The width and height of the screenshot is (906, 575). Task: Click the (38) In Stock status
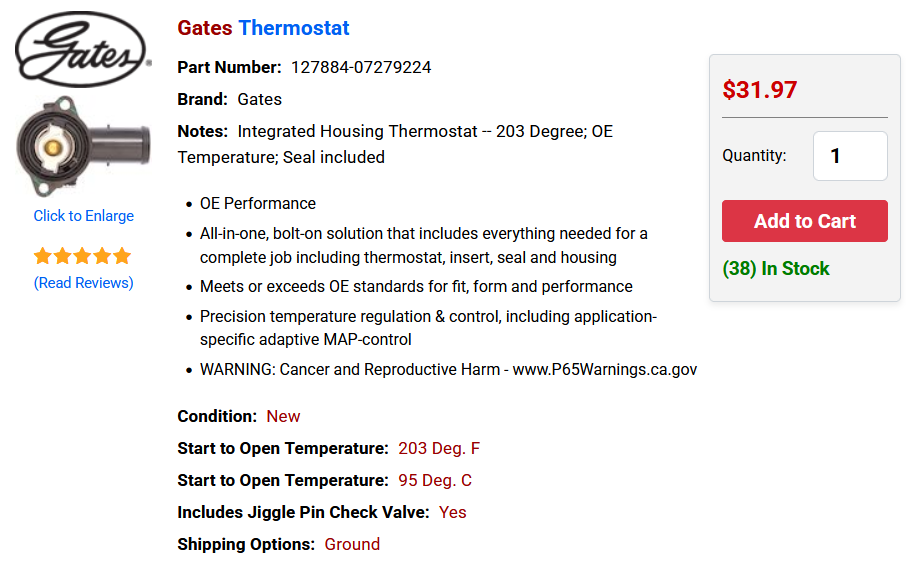coord(776,269)
